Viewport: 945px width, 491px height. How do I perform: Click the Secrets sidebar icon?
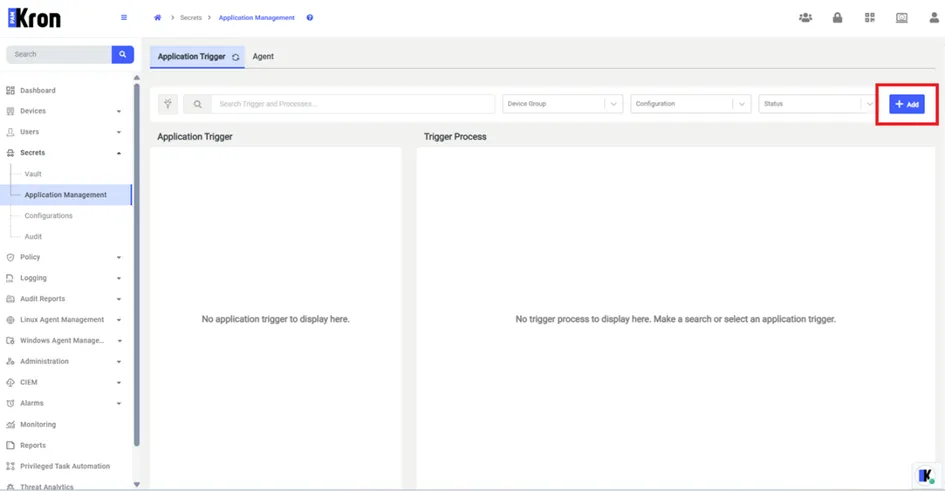pyautogui.click(x=10, y=153)
